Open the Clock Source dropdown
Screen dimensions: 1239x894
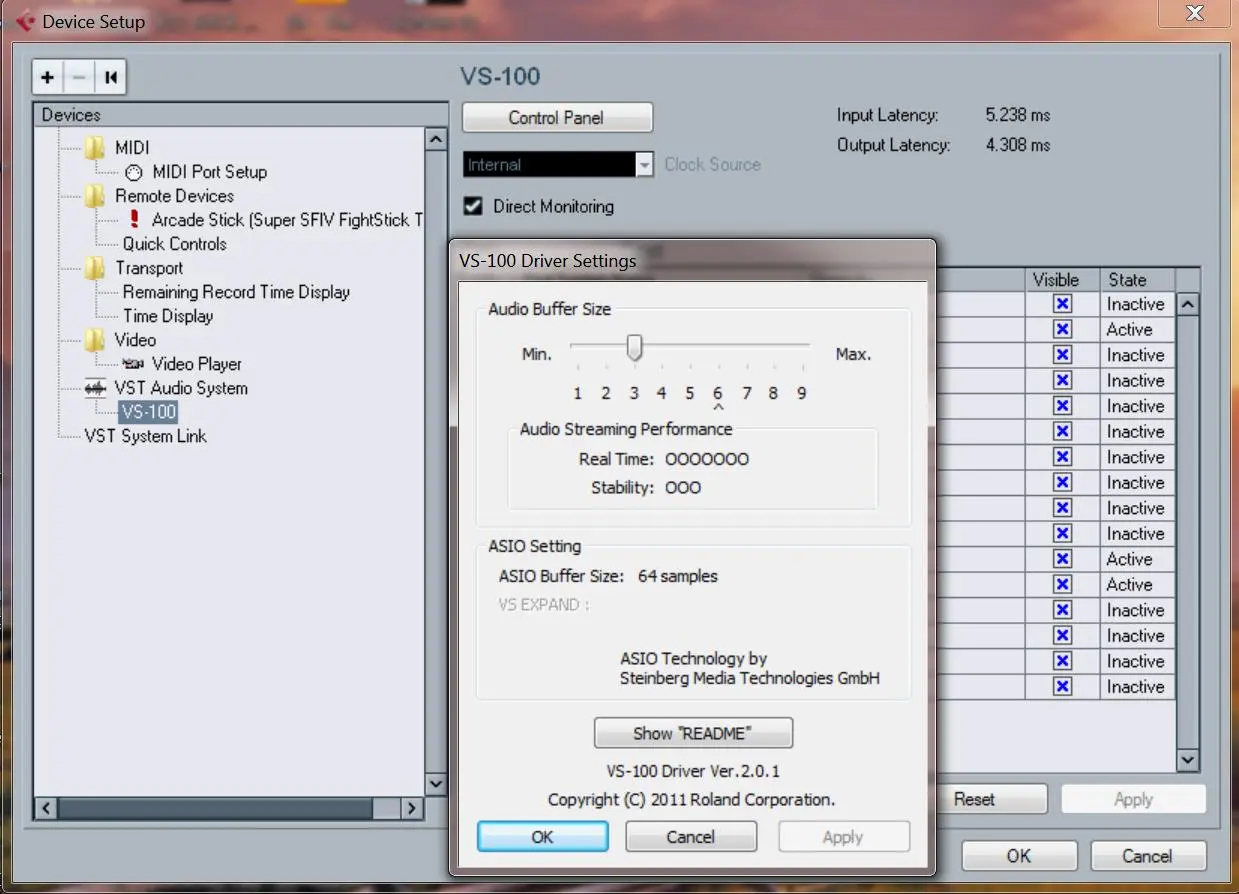[645, 165]
